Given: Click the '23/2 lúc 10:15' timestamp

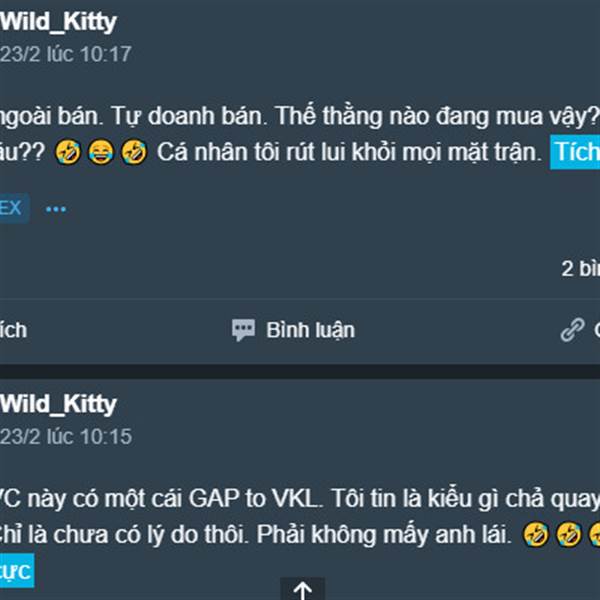Looking at the screenshot, I should (x=66, y=437).
